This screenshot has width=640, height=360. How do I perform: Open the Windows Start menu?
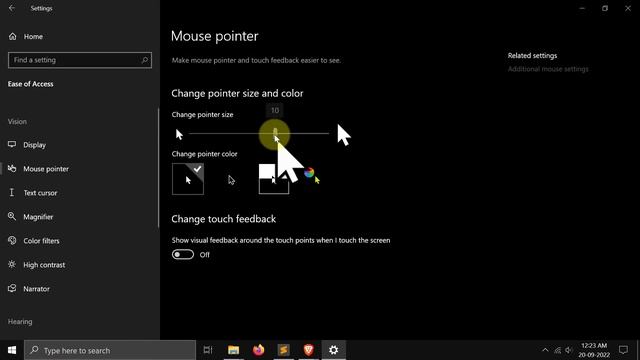(12, 350)
